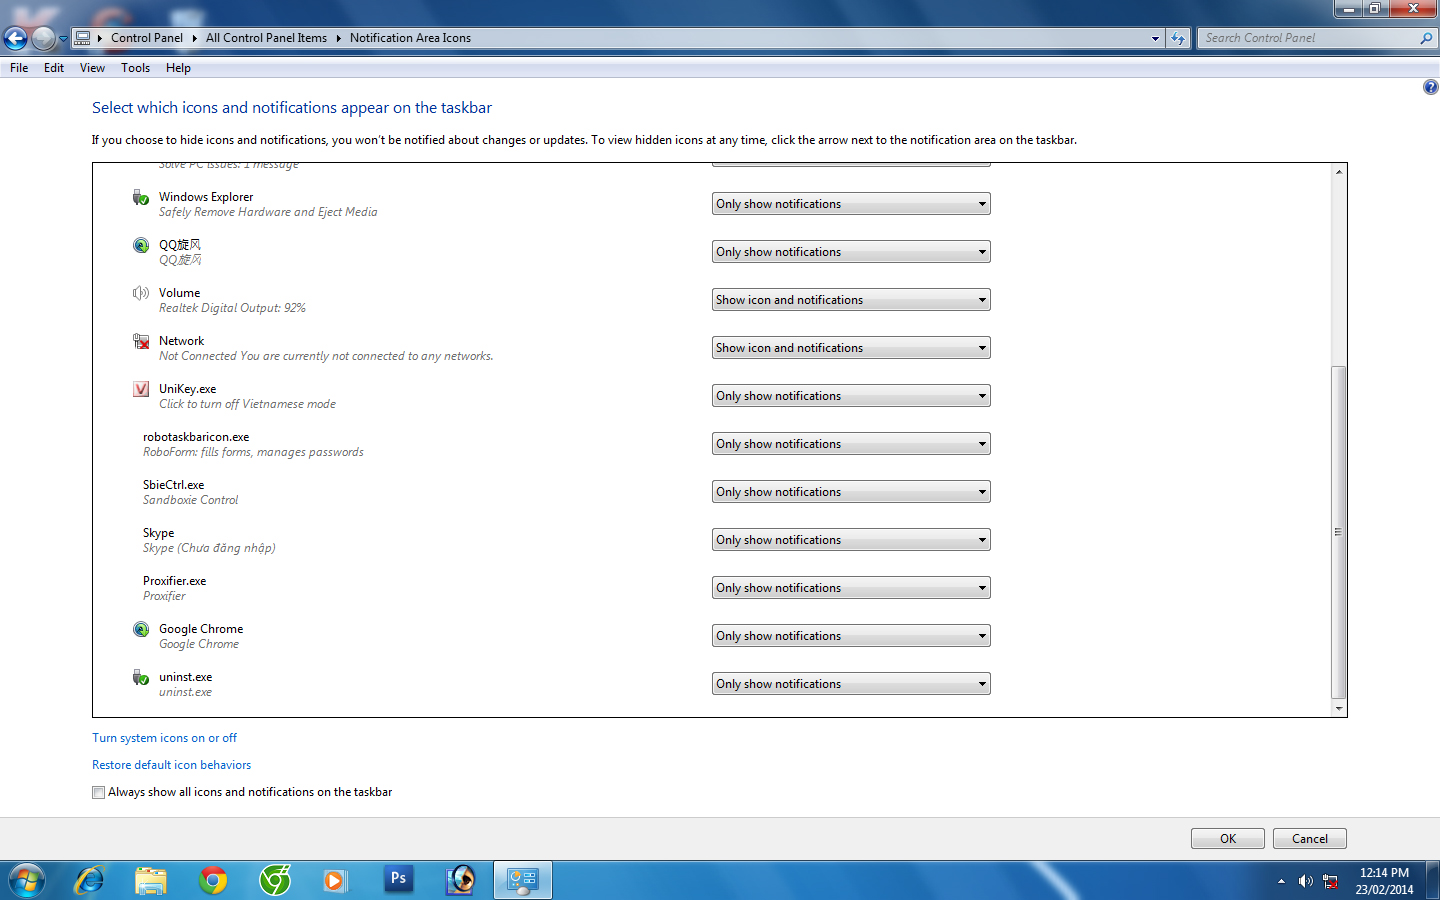Click the taskbar clock showing 12:14 PM
The height and width of the screenshot is (900, 1440).
click(x=1384, y=881)
